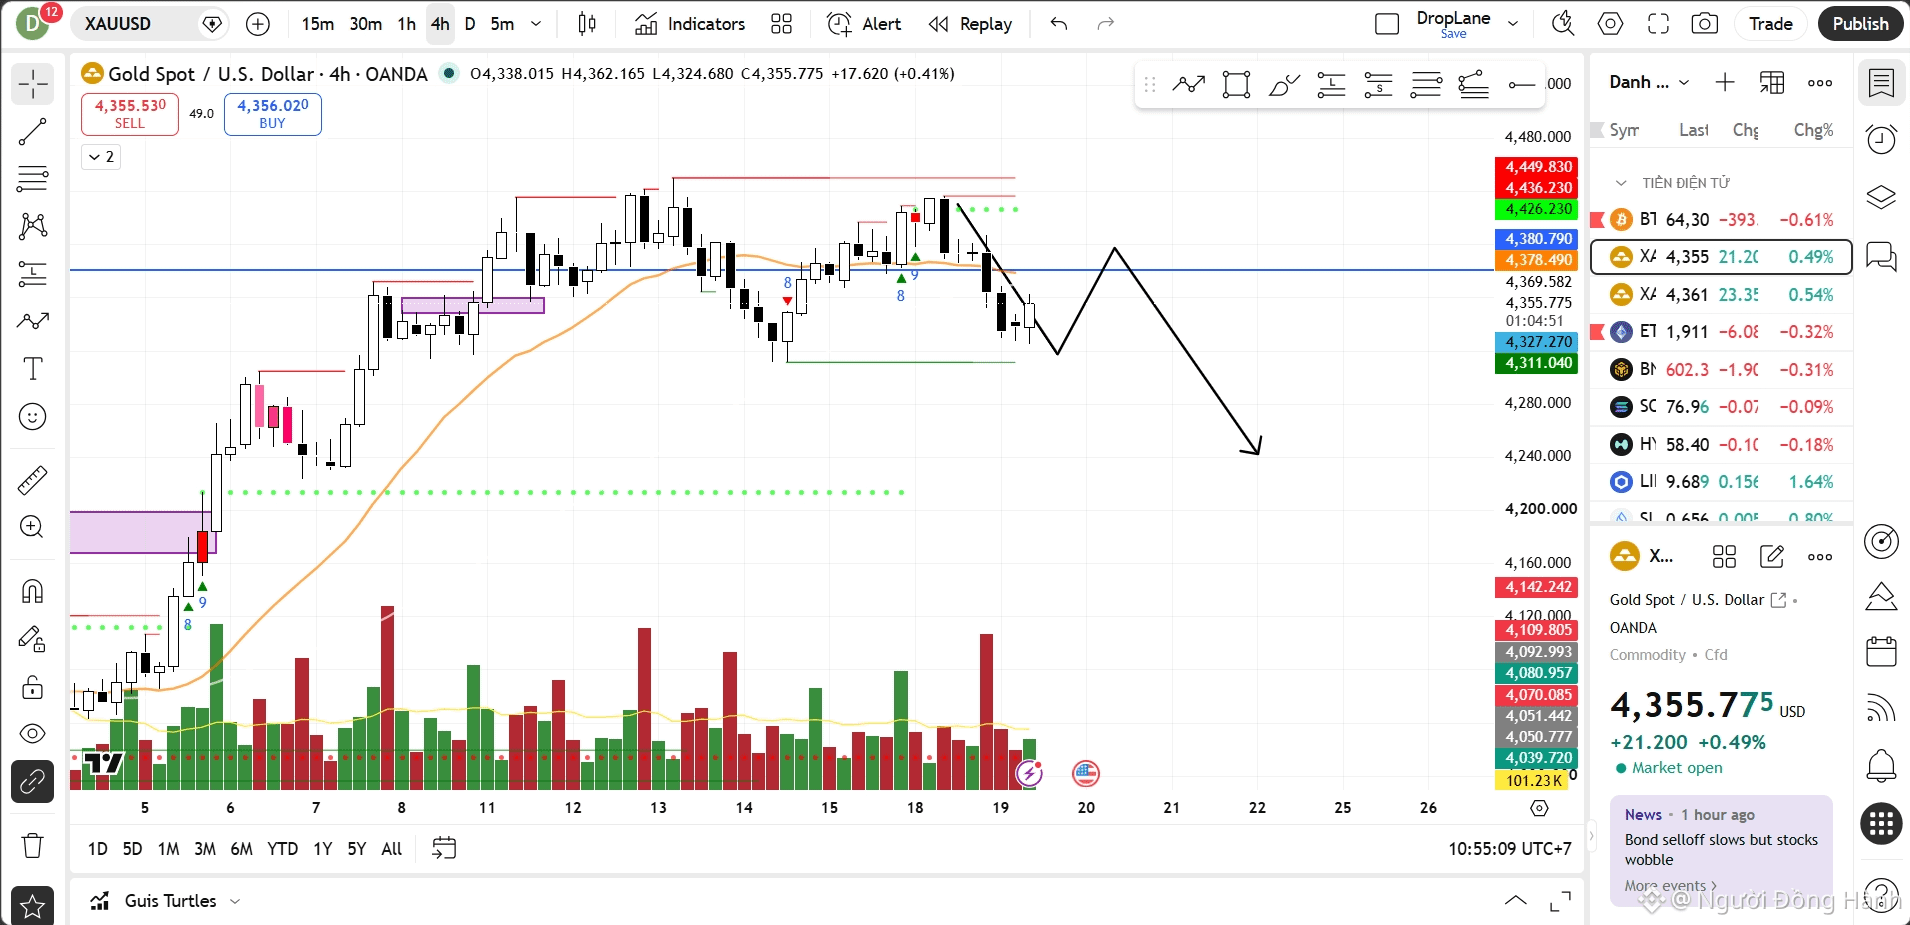Open the More events news link
The image size is (1910, 925).
(1670, 886)
